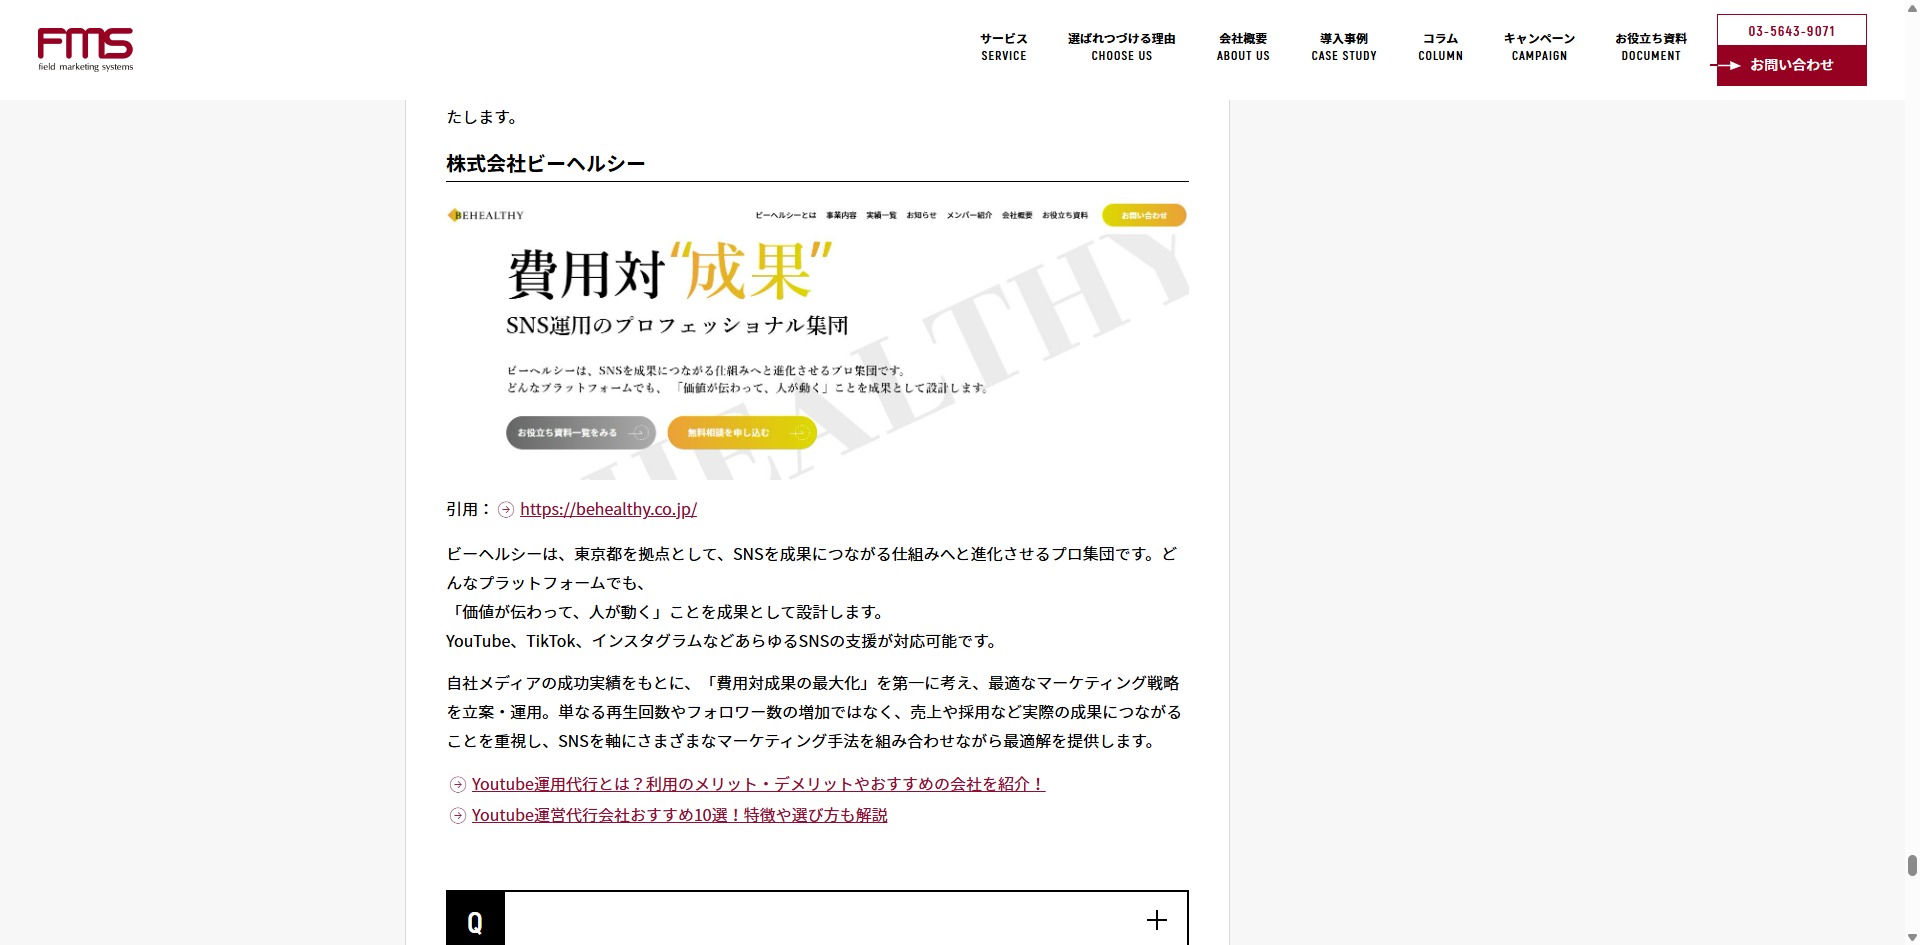Viewport: 1920px width, 945px height.
Task: Click paragraph starting 自社メディアの成功実績をもとに
Action: click(817, 712)
